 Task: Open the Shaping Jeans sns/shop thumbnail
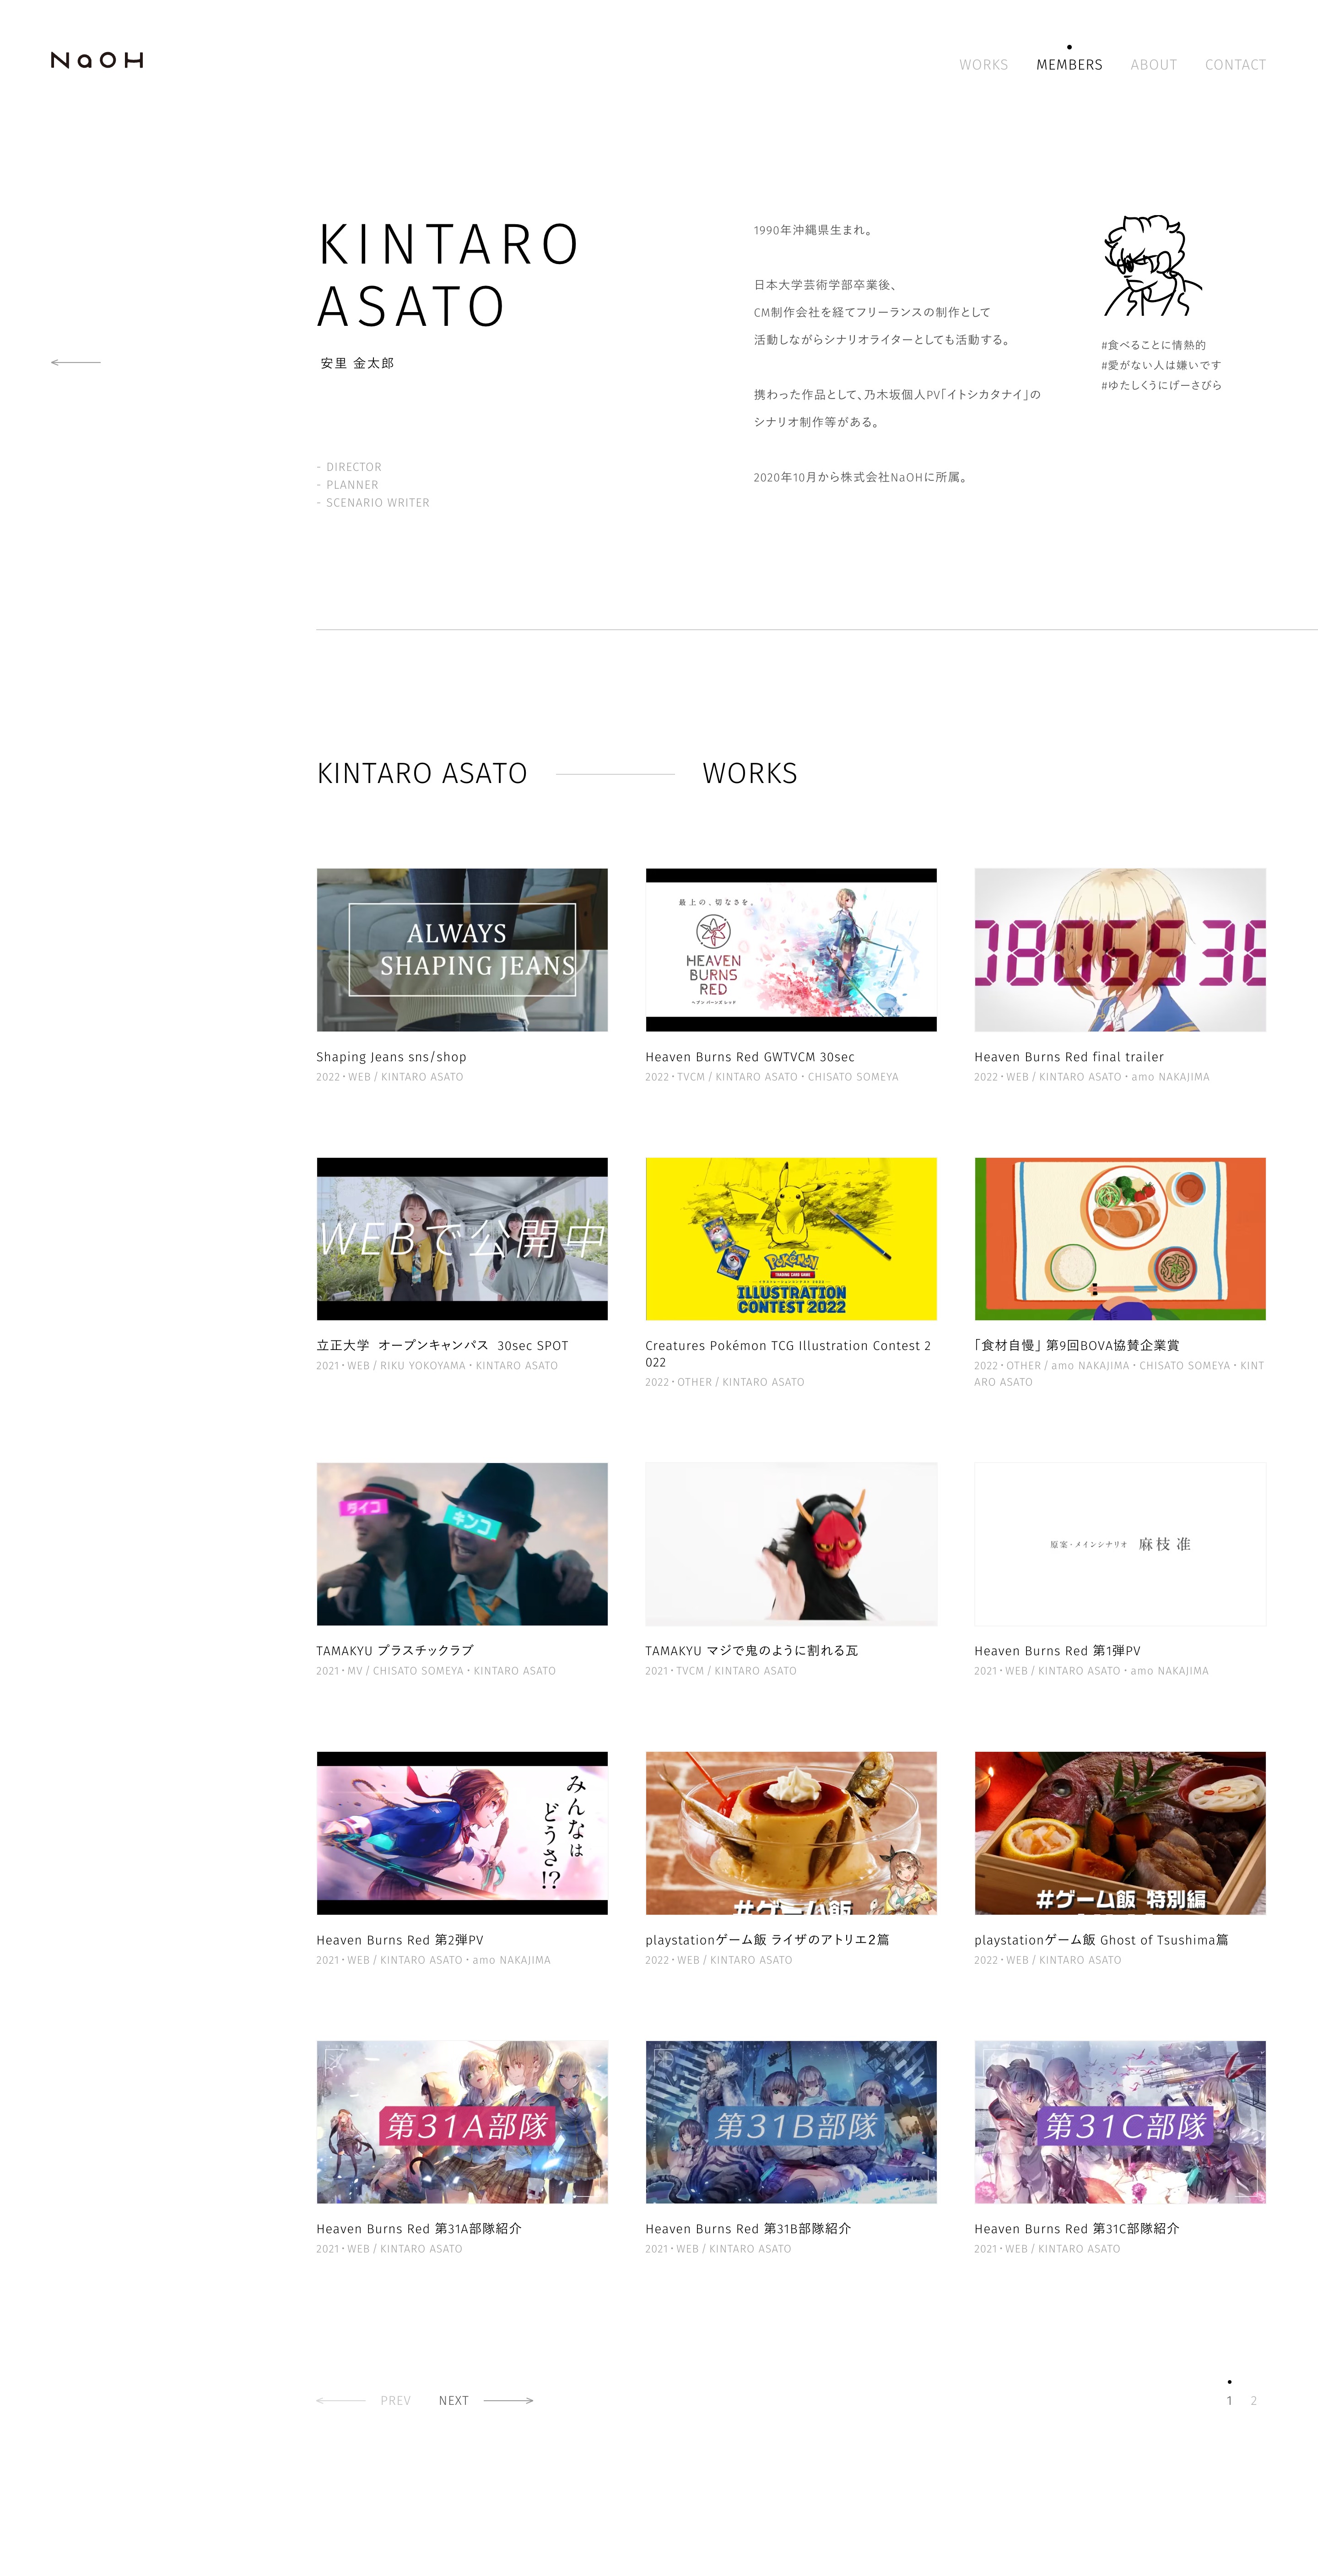pyautogui.click(x=462, y=949)
